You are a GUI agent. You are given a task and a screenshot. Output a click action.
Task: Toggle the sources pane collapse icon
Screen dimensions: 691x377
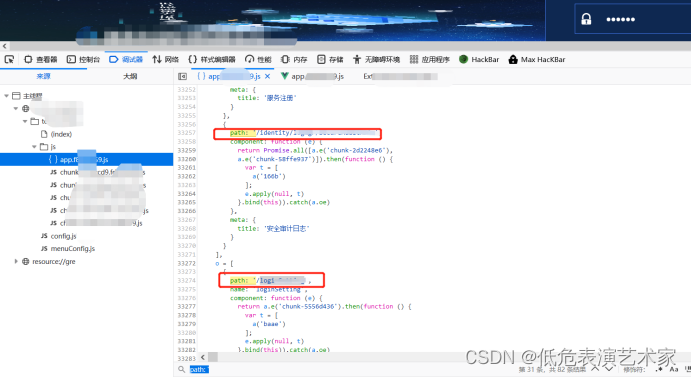182,76
